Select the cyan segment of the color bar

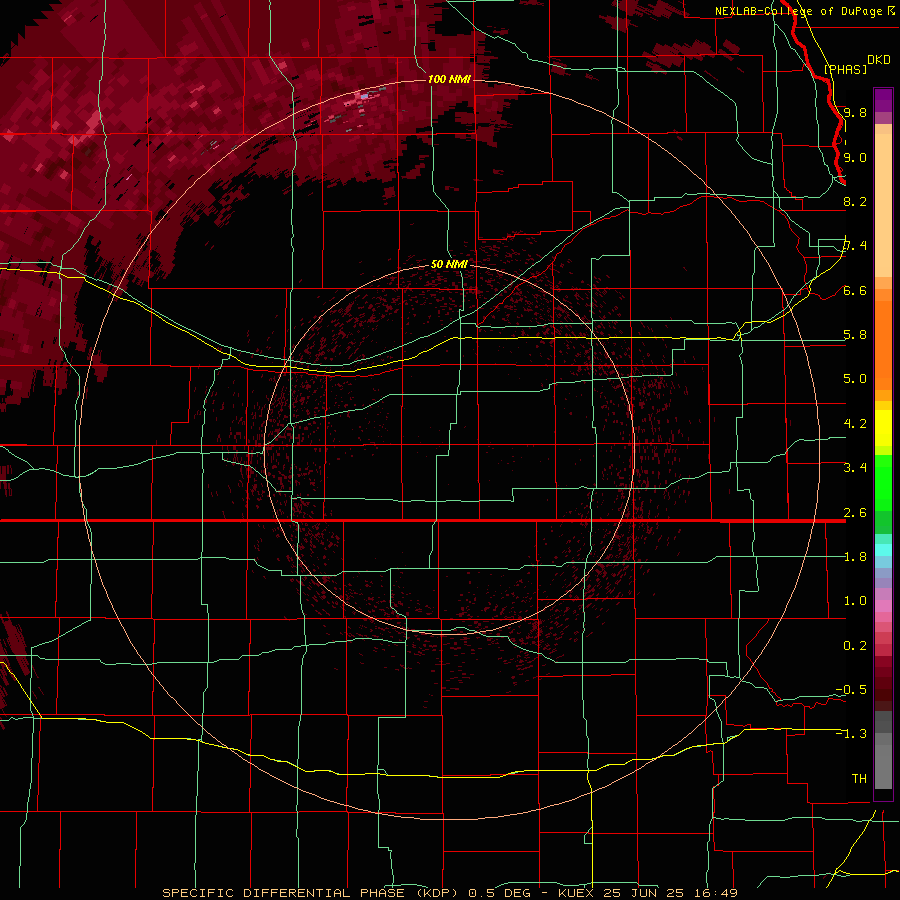pyautogui.click(x=883, y=550)
